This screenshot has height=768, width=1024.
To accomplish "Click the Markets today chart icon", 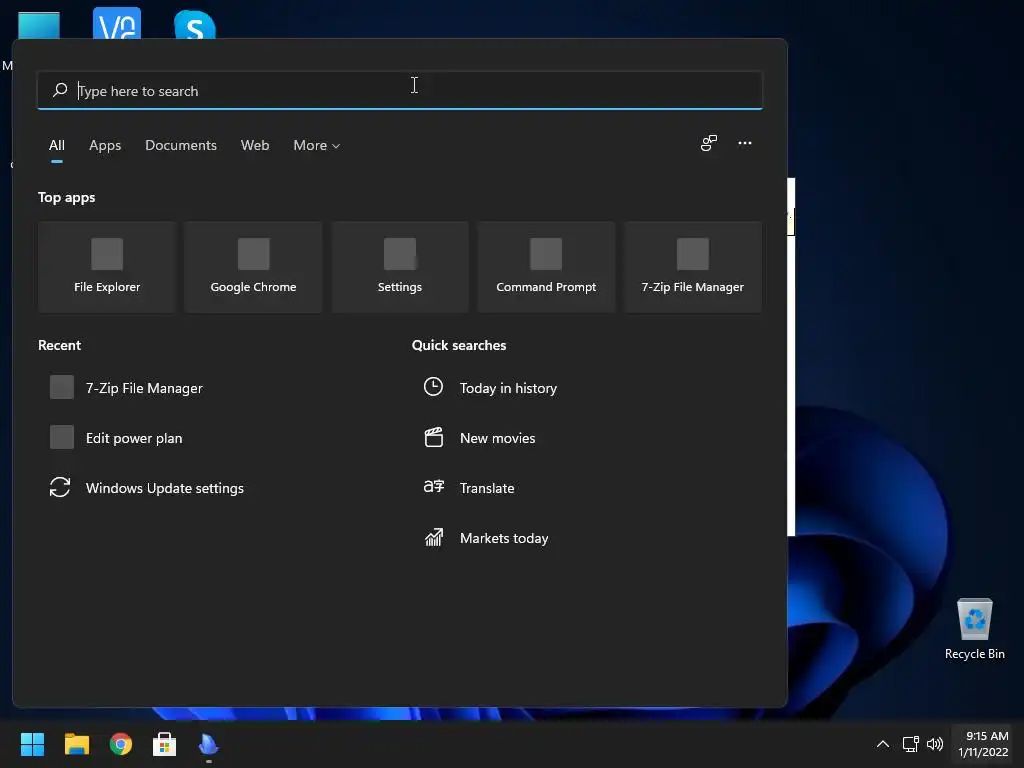I will click(434, 537).
